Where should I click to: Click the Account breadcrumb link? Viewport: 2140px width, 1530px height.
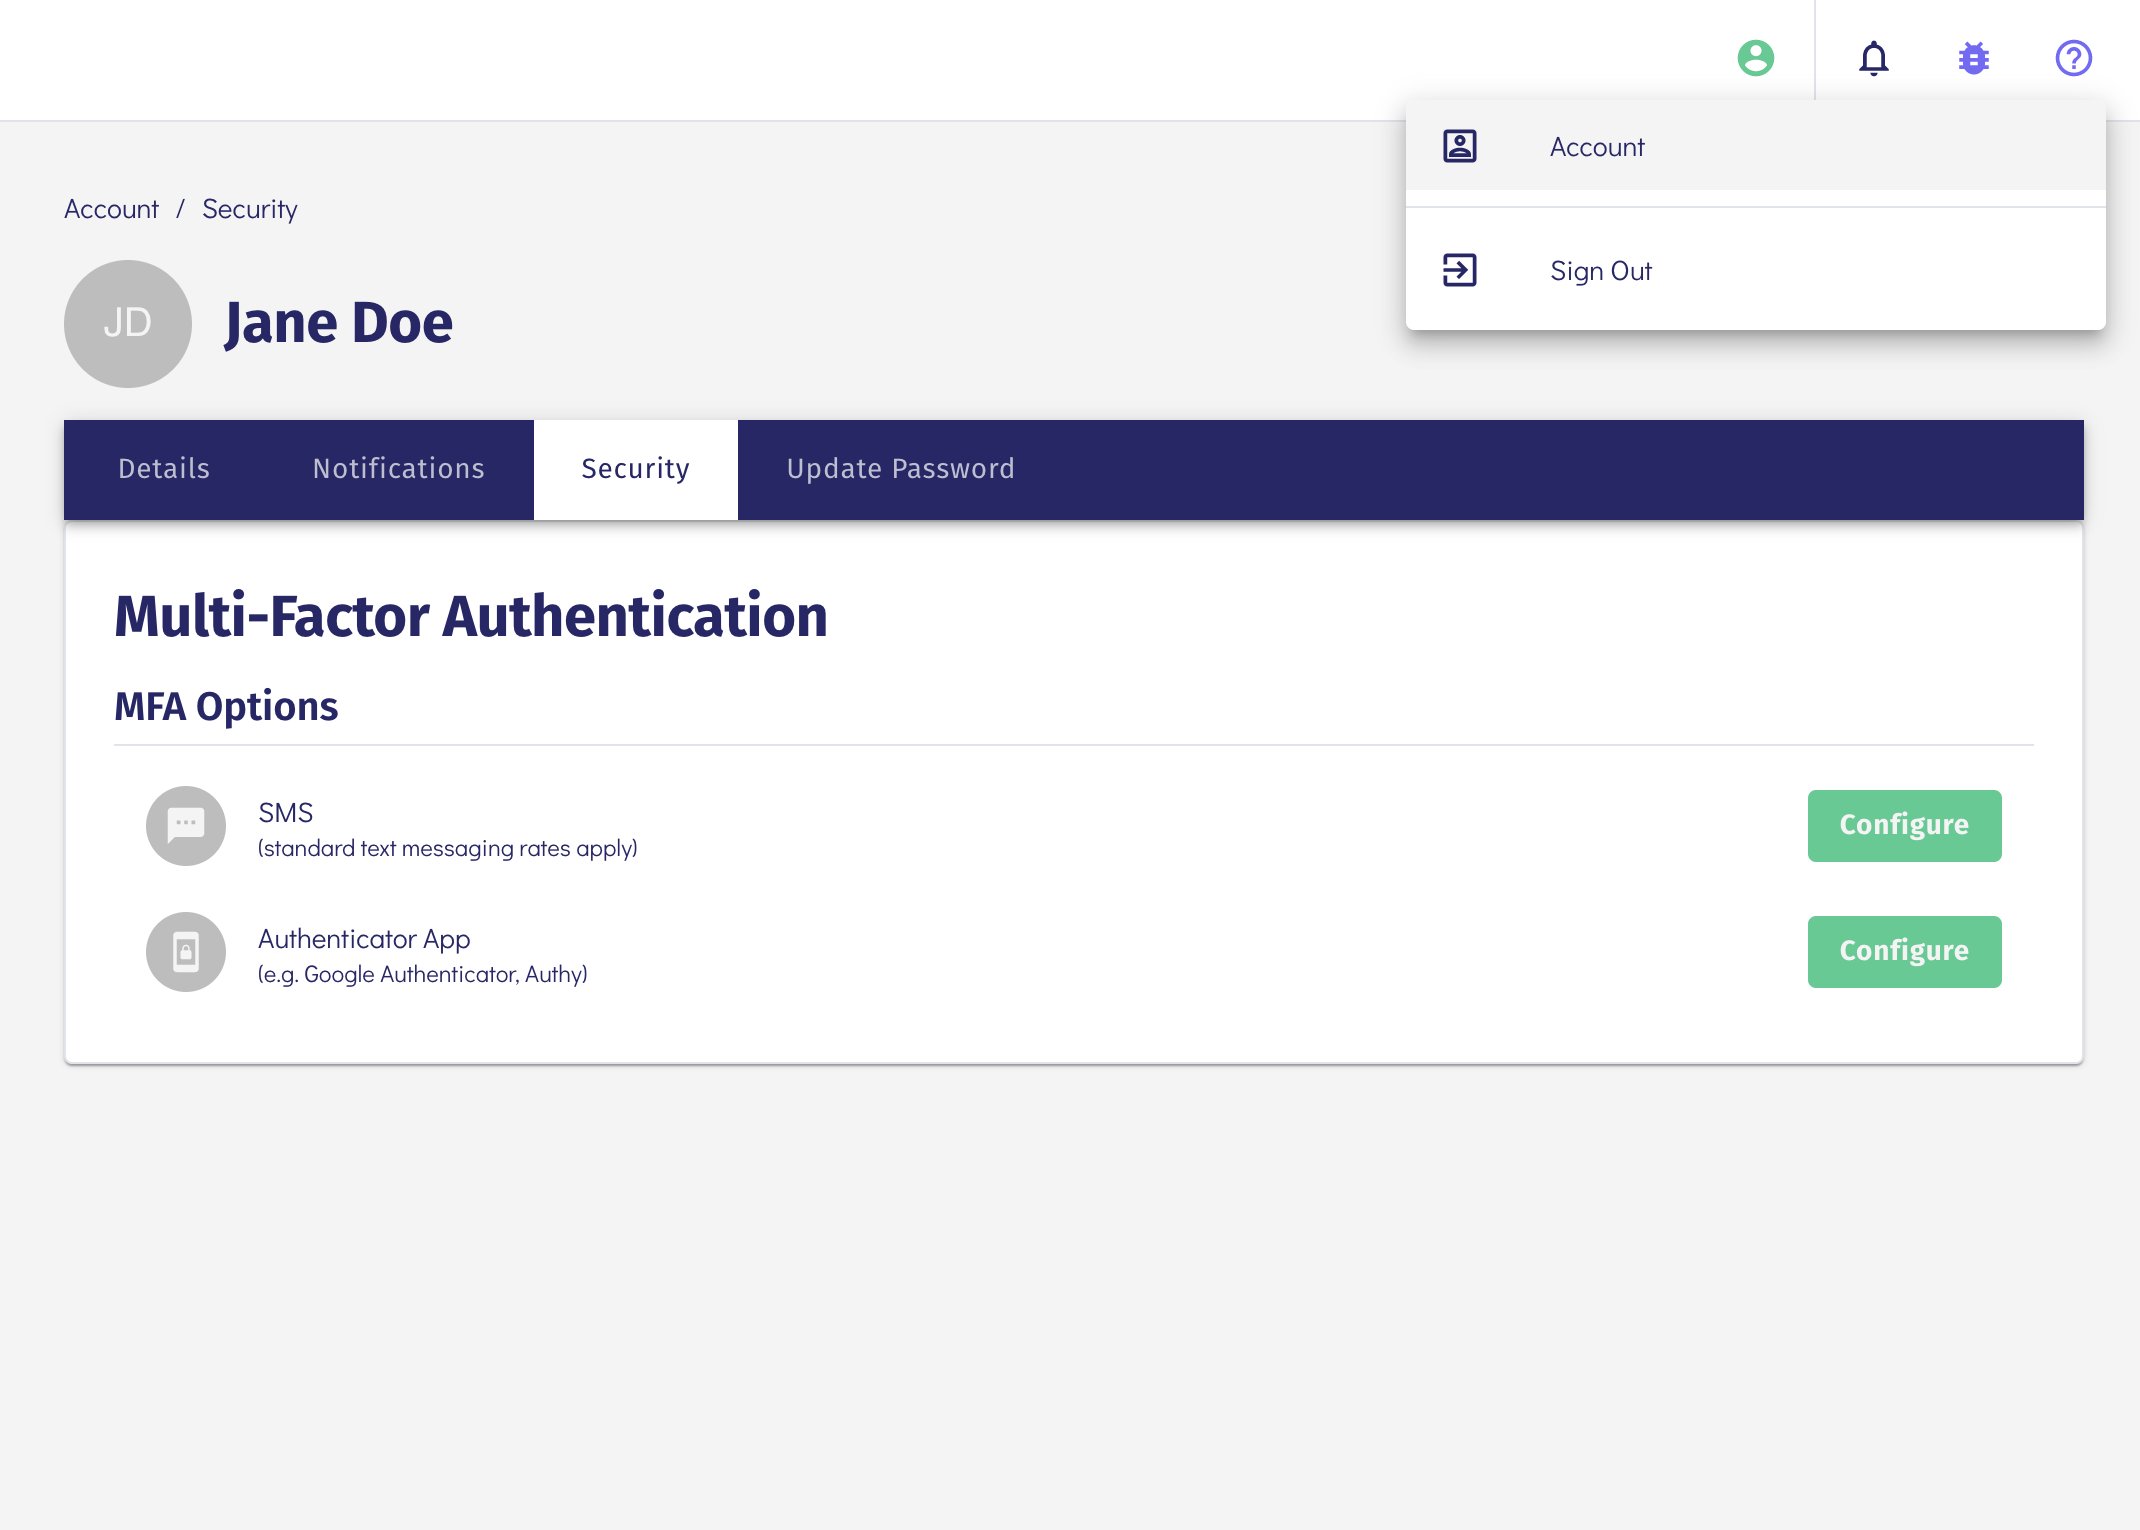pos(111,209)
